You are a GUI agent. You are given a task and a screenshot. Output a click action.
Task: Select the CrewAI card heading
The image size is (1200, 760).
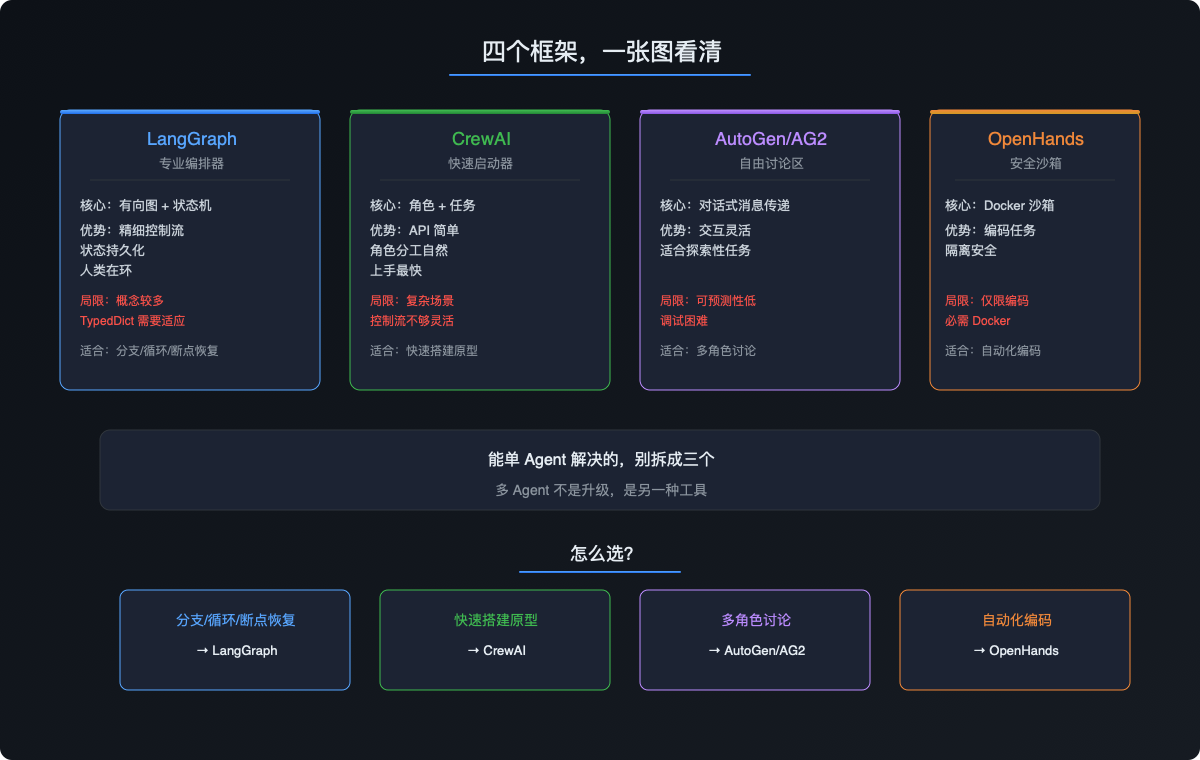pyautogui.click(x=481, y=139)
